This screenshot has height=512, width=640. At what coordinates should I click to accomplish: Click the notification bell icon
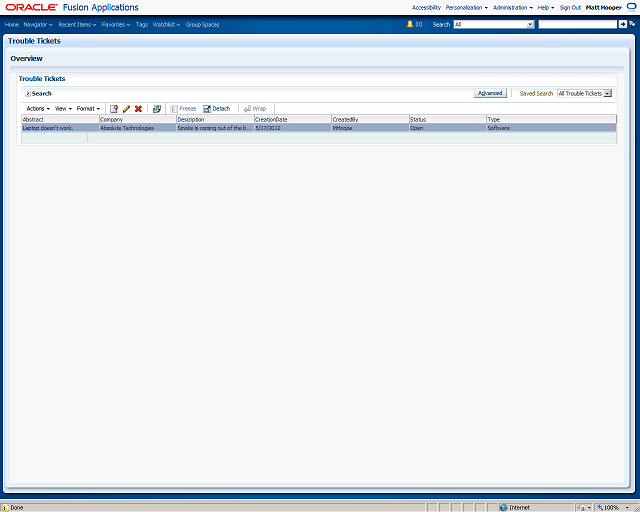[410, 24]
